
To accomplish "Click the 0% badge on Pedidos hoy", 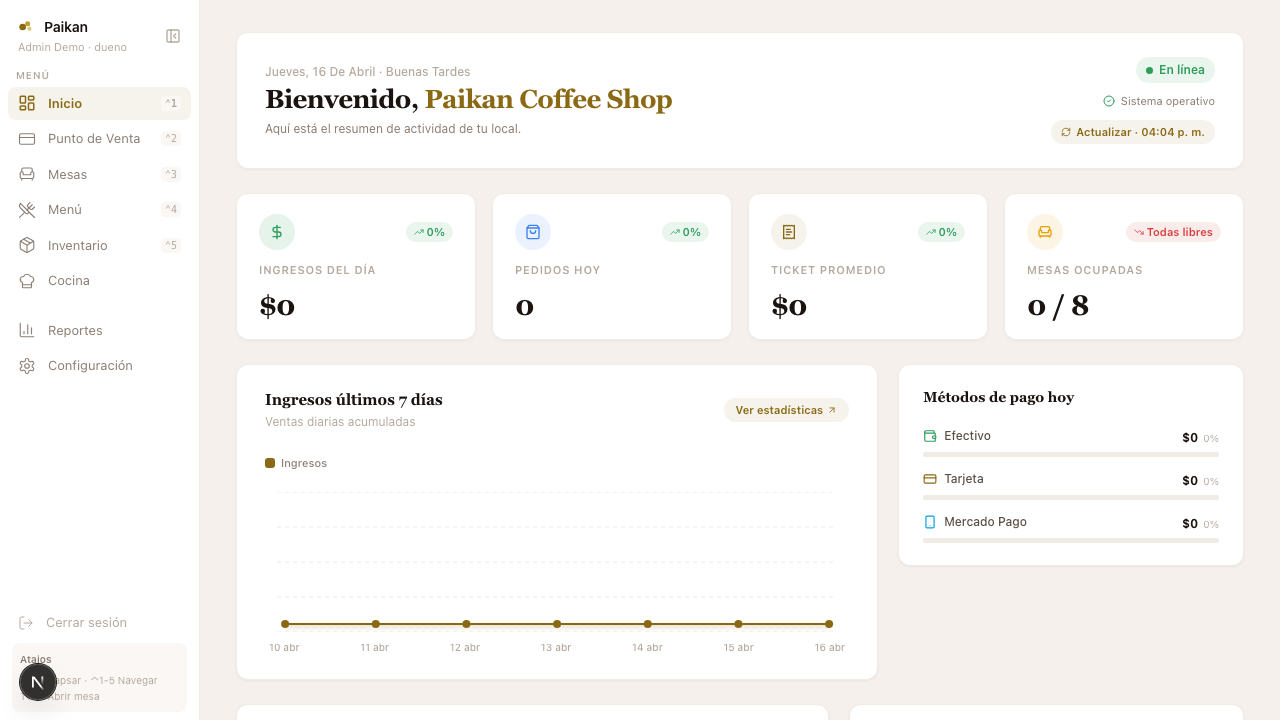I will [685, 232].
